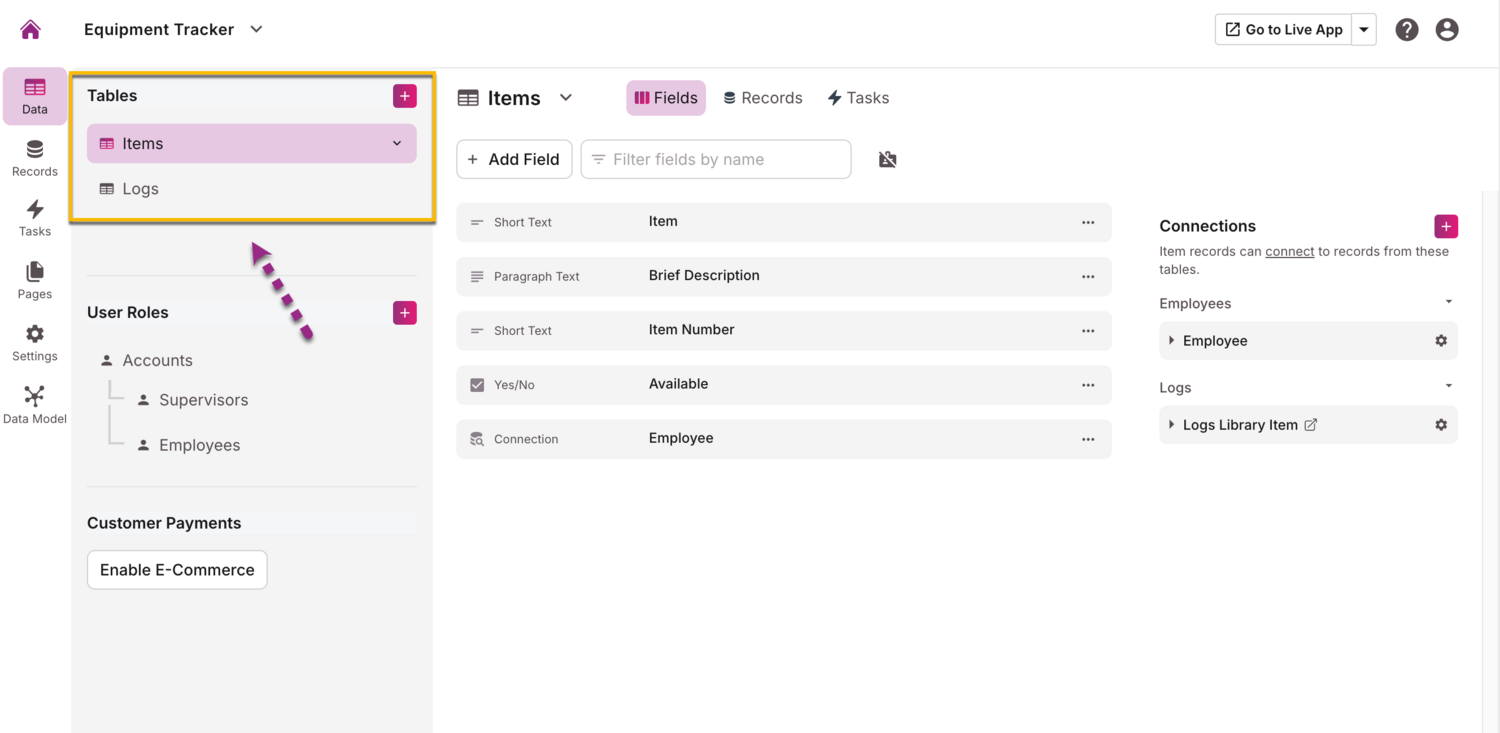Viewport: 1500px width, 733px height.
Task: Open the Pages sidebar section
Action: point(34,280)
